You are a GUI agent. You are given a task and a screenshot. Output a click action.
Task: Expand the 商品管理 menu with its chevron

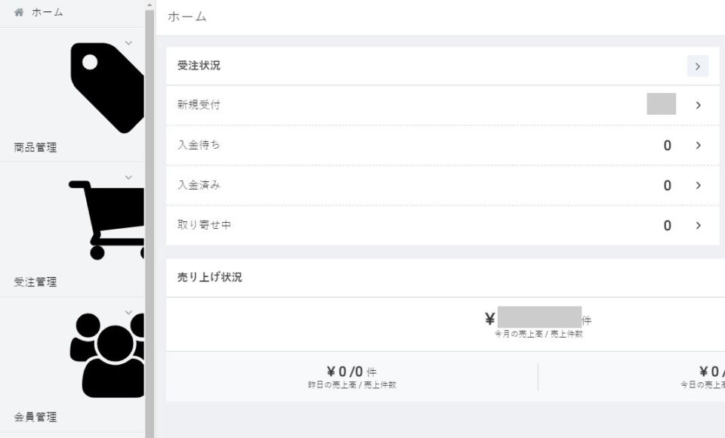tap(128, 42)
